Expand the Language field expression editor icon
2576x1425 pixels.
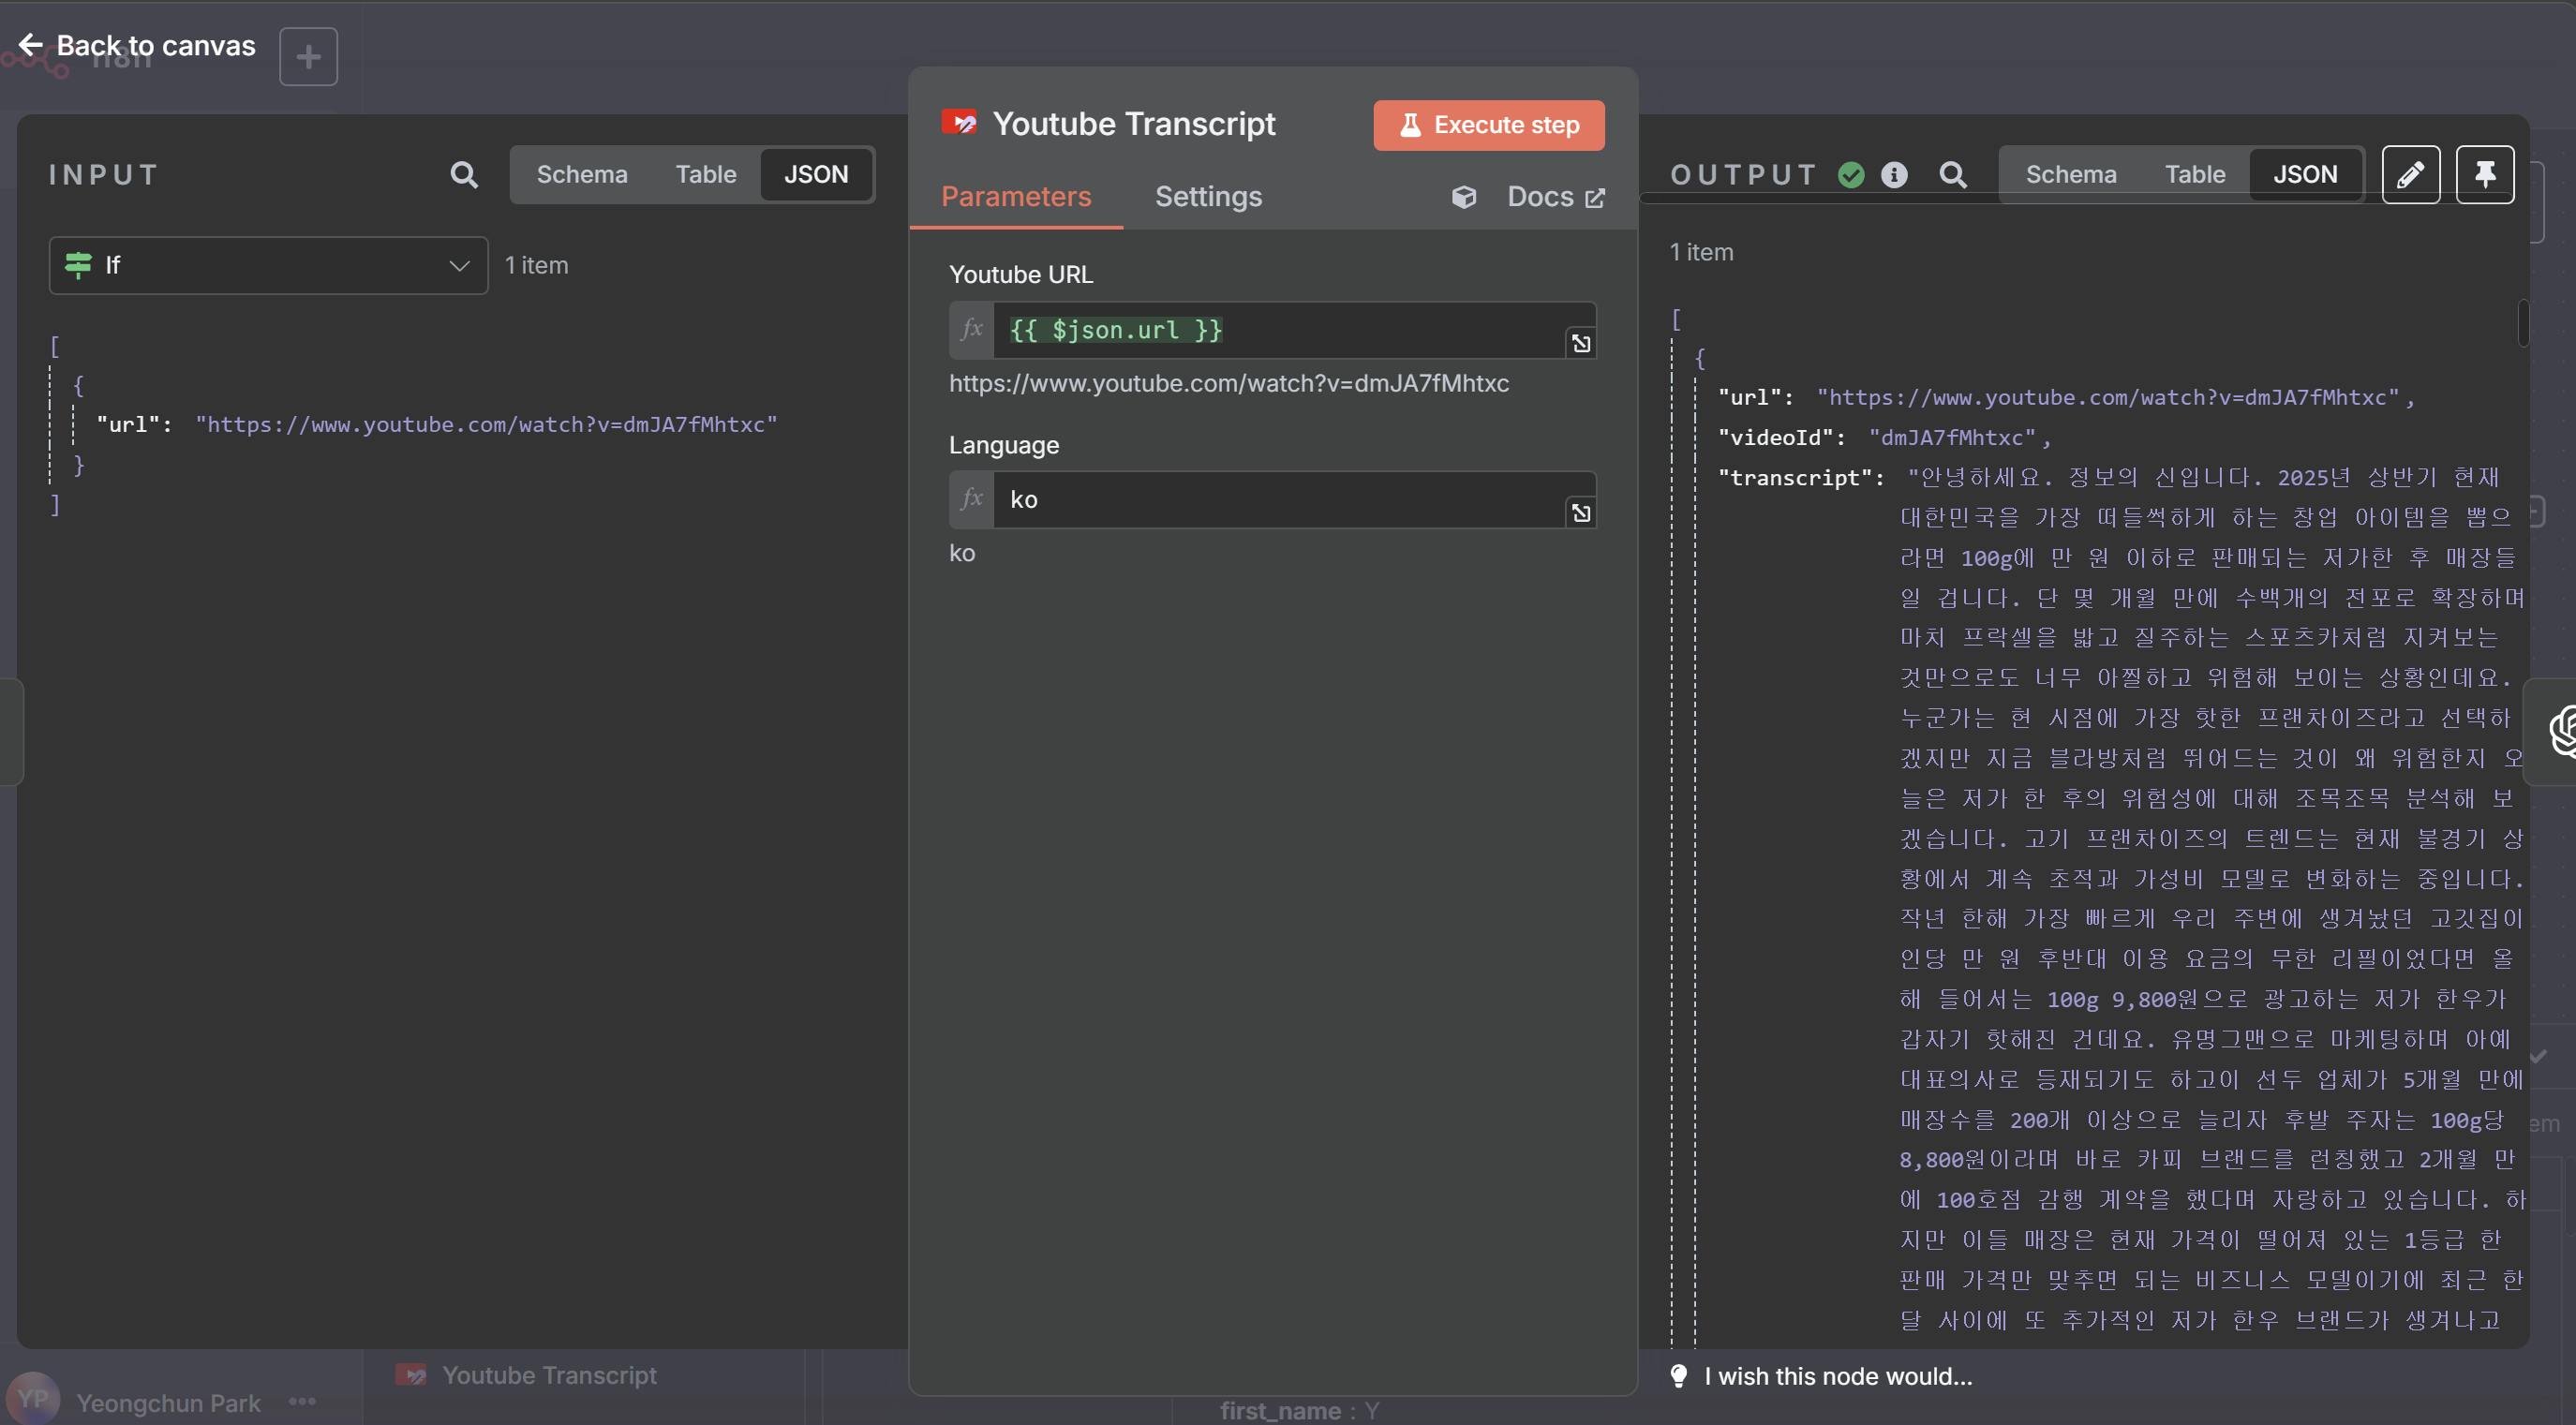pyautogui.click(x=1580, y=513)
